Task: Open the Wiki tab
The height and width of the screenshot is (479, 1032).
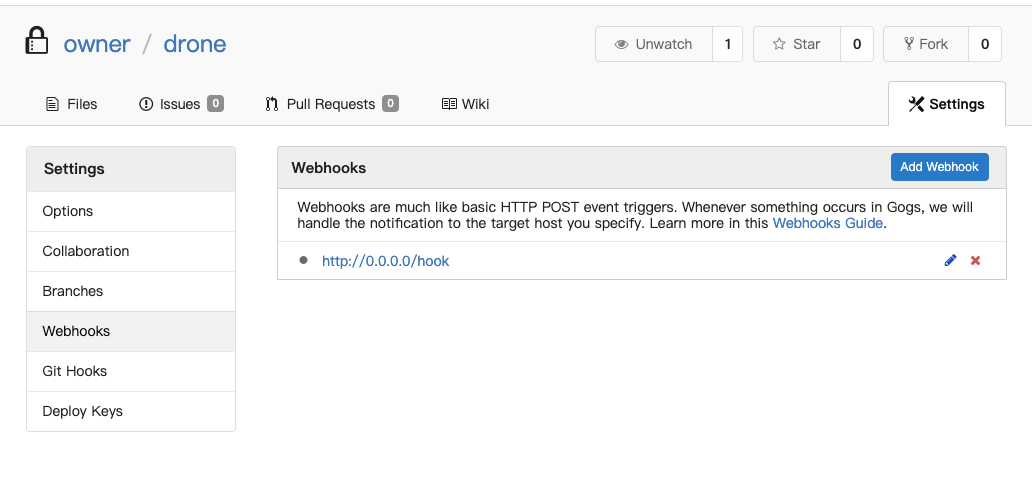Action: pyautogui.click(x=465, y=104)
